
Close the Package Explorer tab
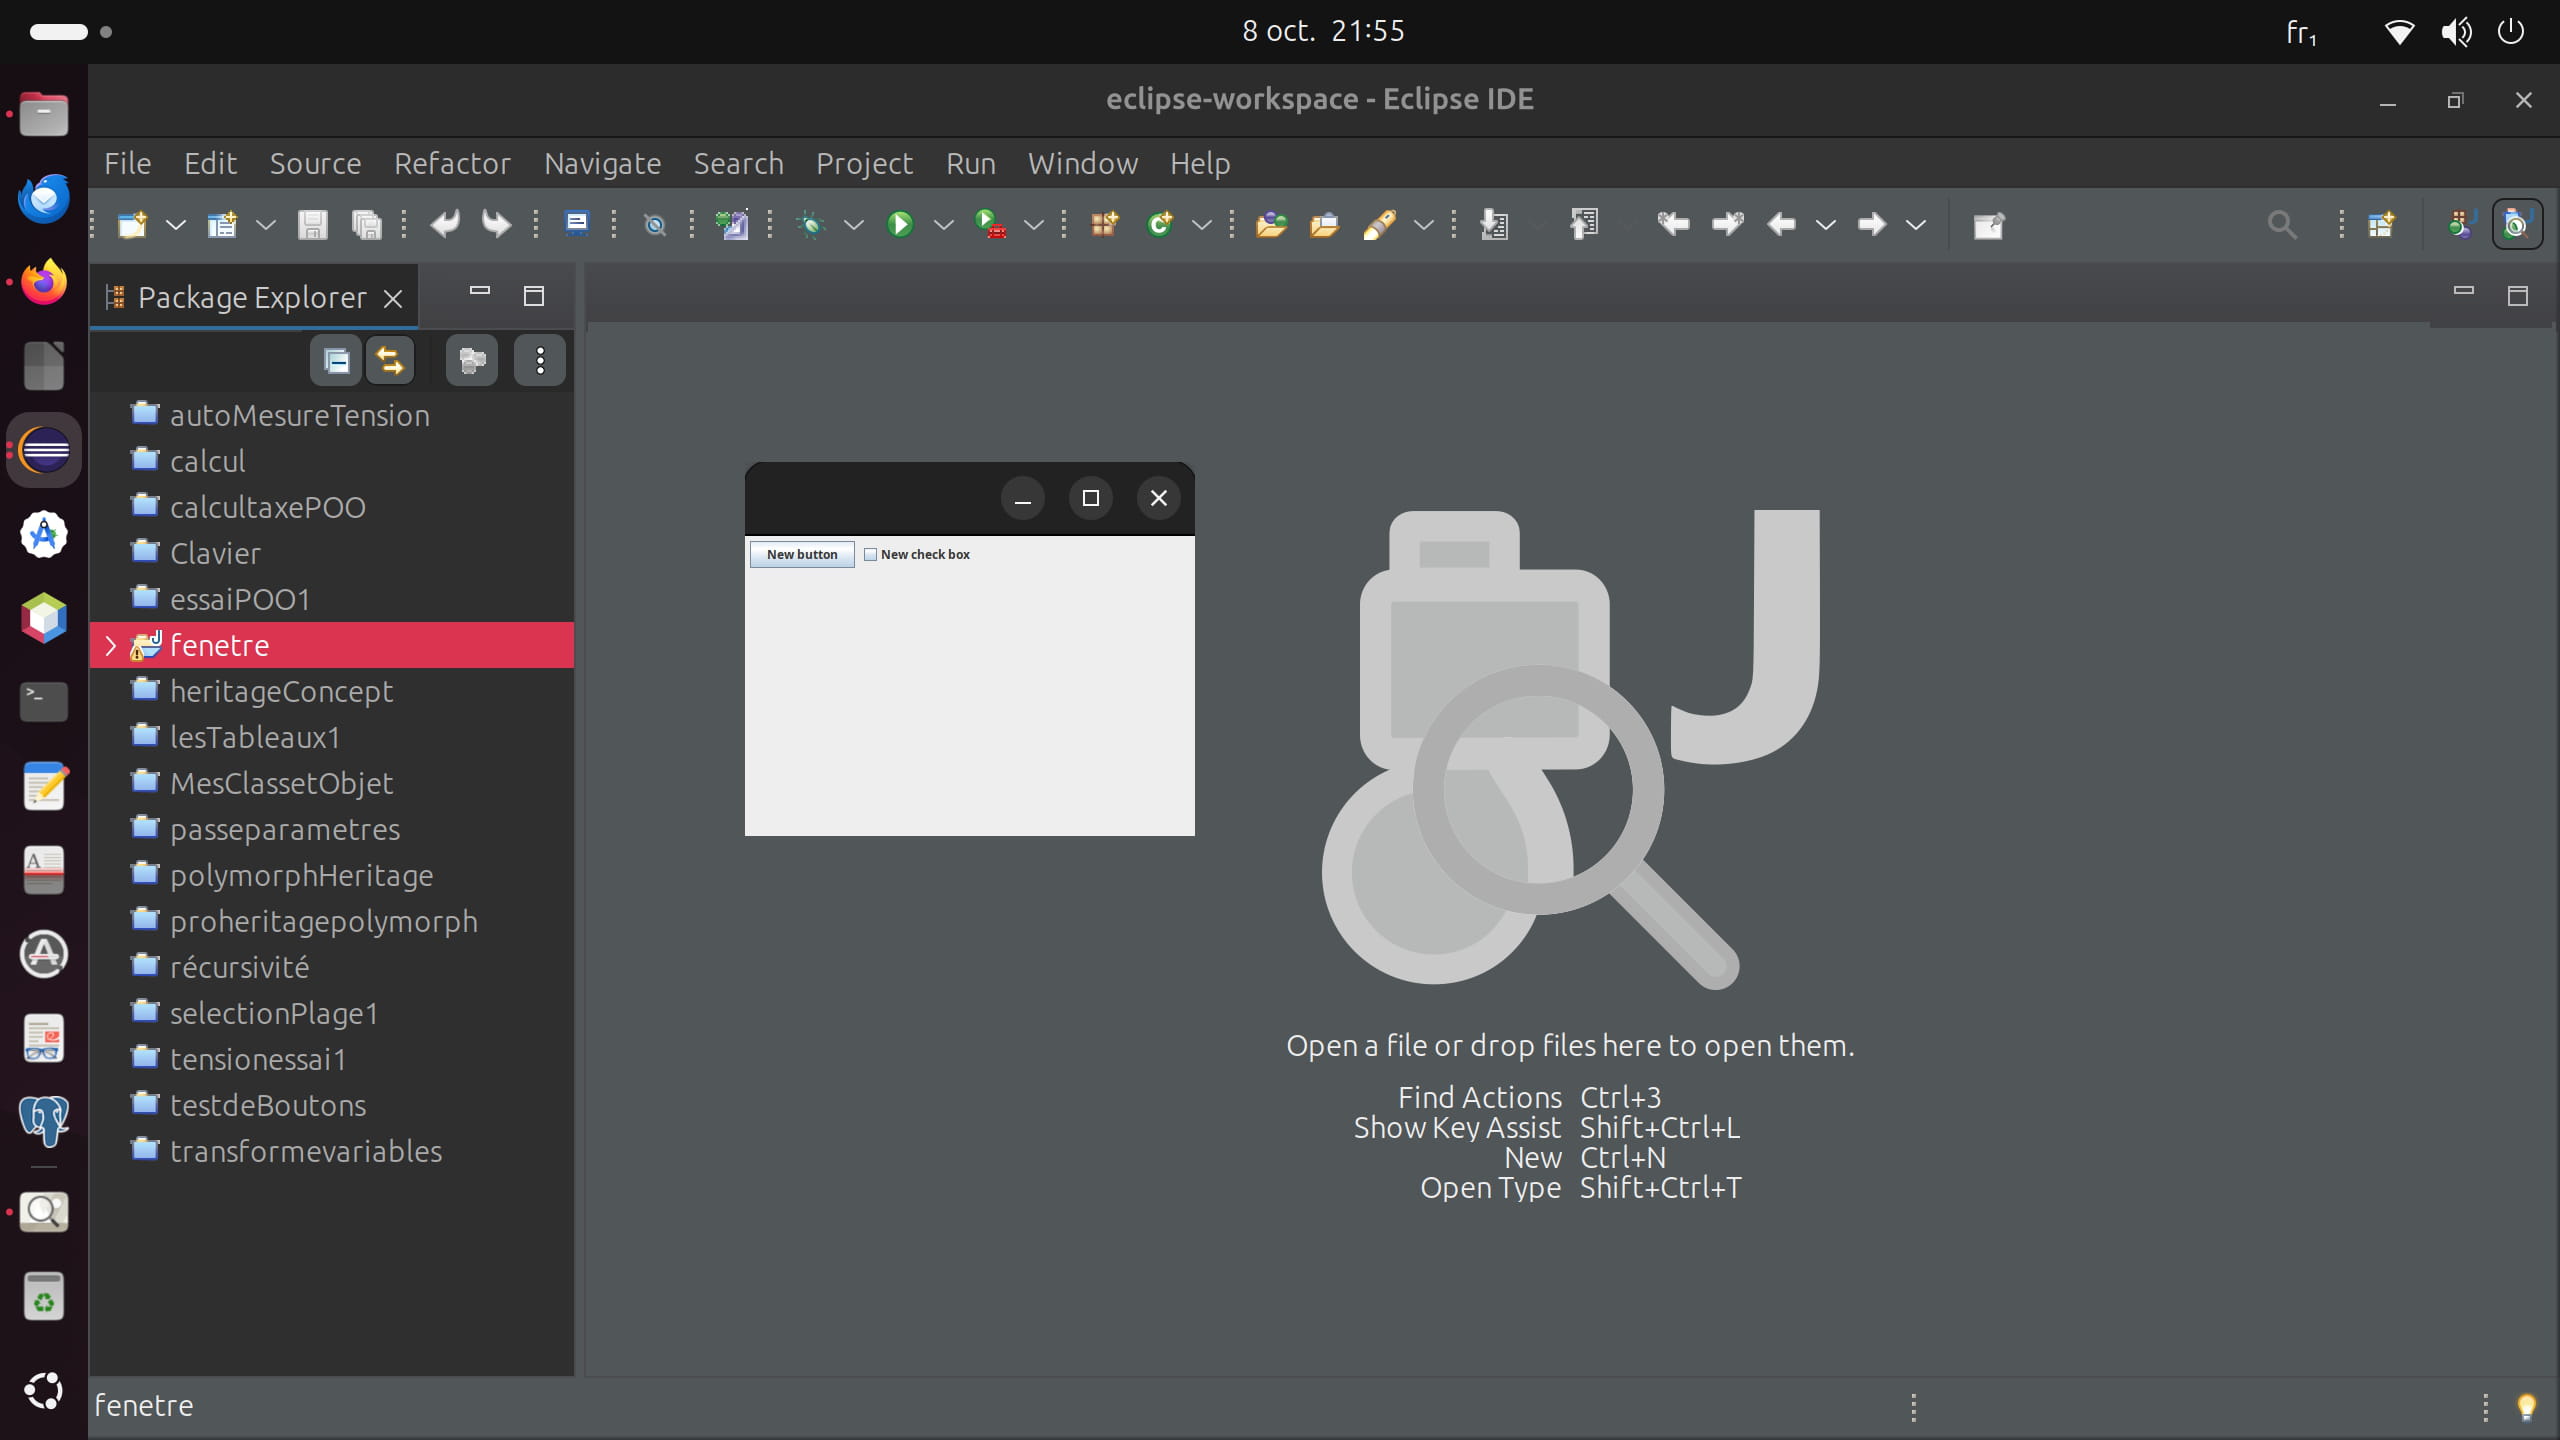(x=393, y=298)
